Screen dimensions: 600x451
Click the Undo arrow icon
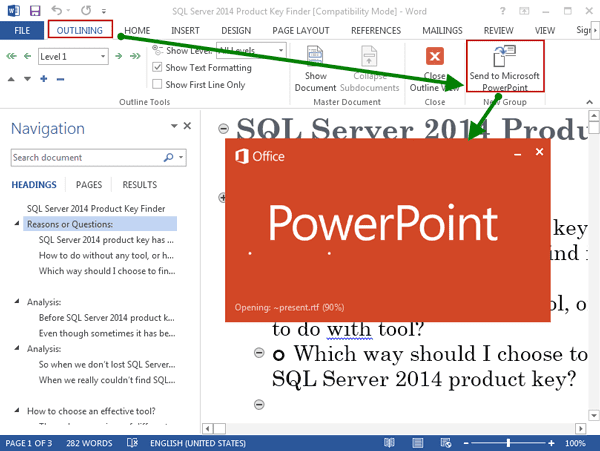coord(57,10)
